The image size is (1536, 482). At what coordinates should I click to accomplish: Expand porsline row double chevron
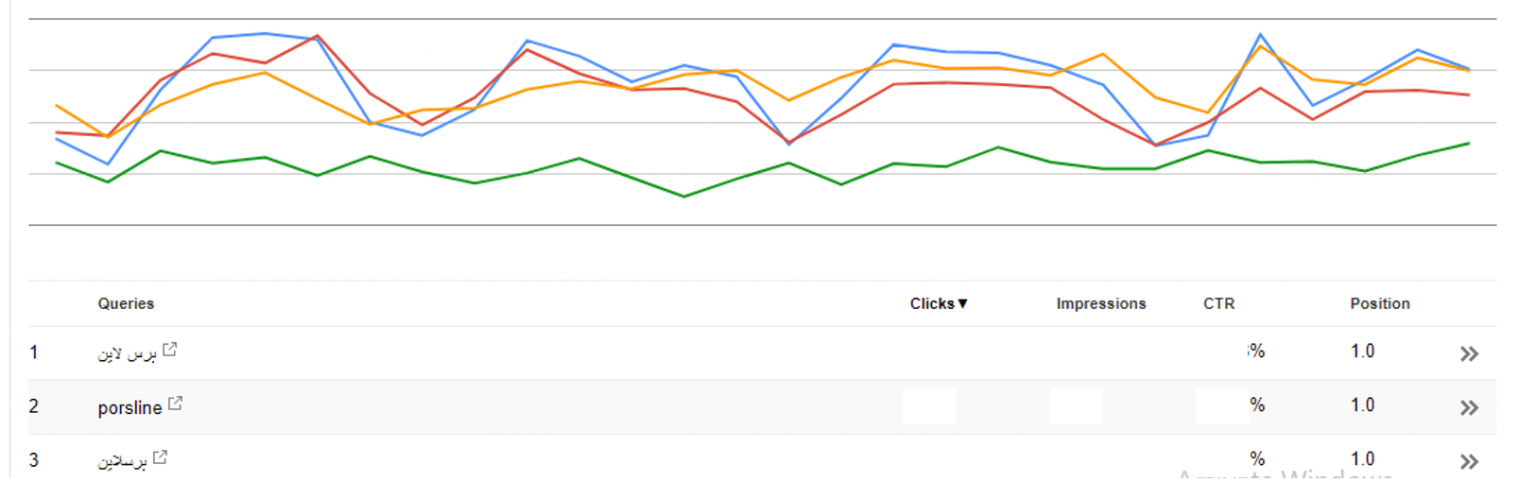1469,407
